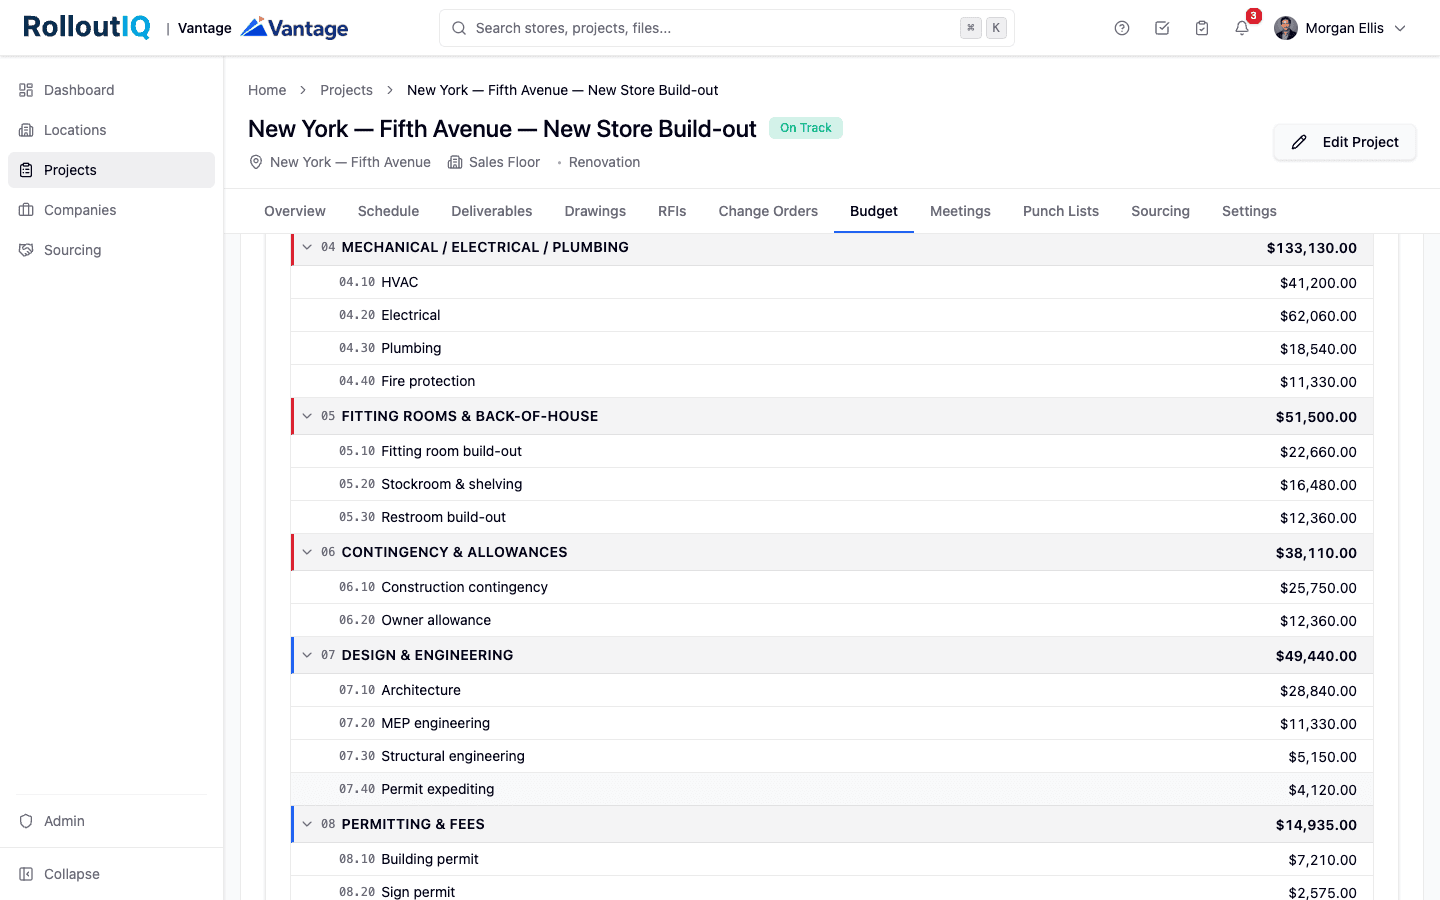Click the Dashboard sidebar icon
This screenshot has width=1440, height=900.
tap(26, 90)
